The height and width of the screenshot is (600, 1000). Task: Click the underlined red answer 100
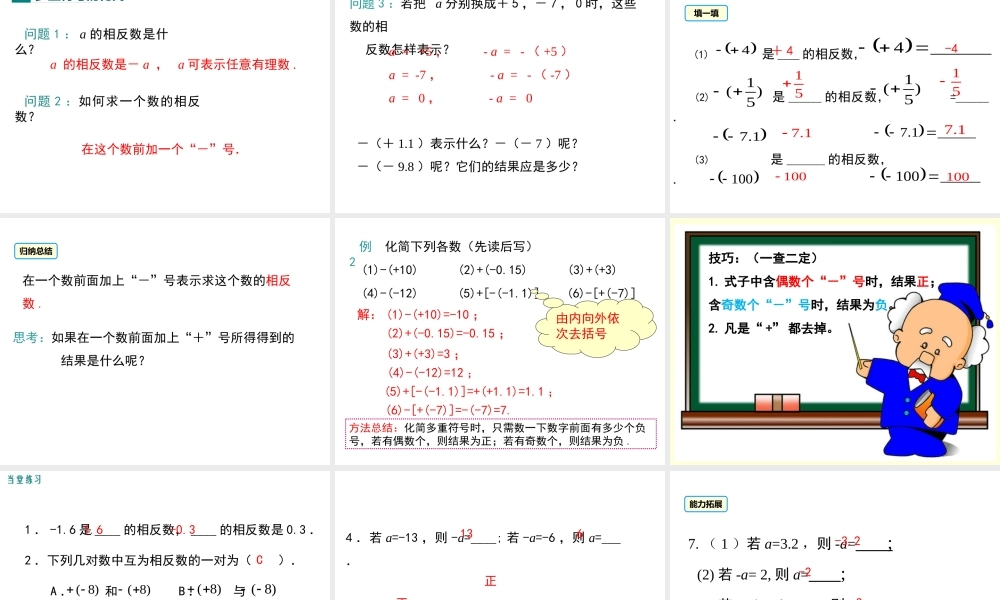(x=958, y=177)
